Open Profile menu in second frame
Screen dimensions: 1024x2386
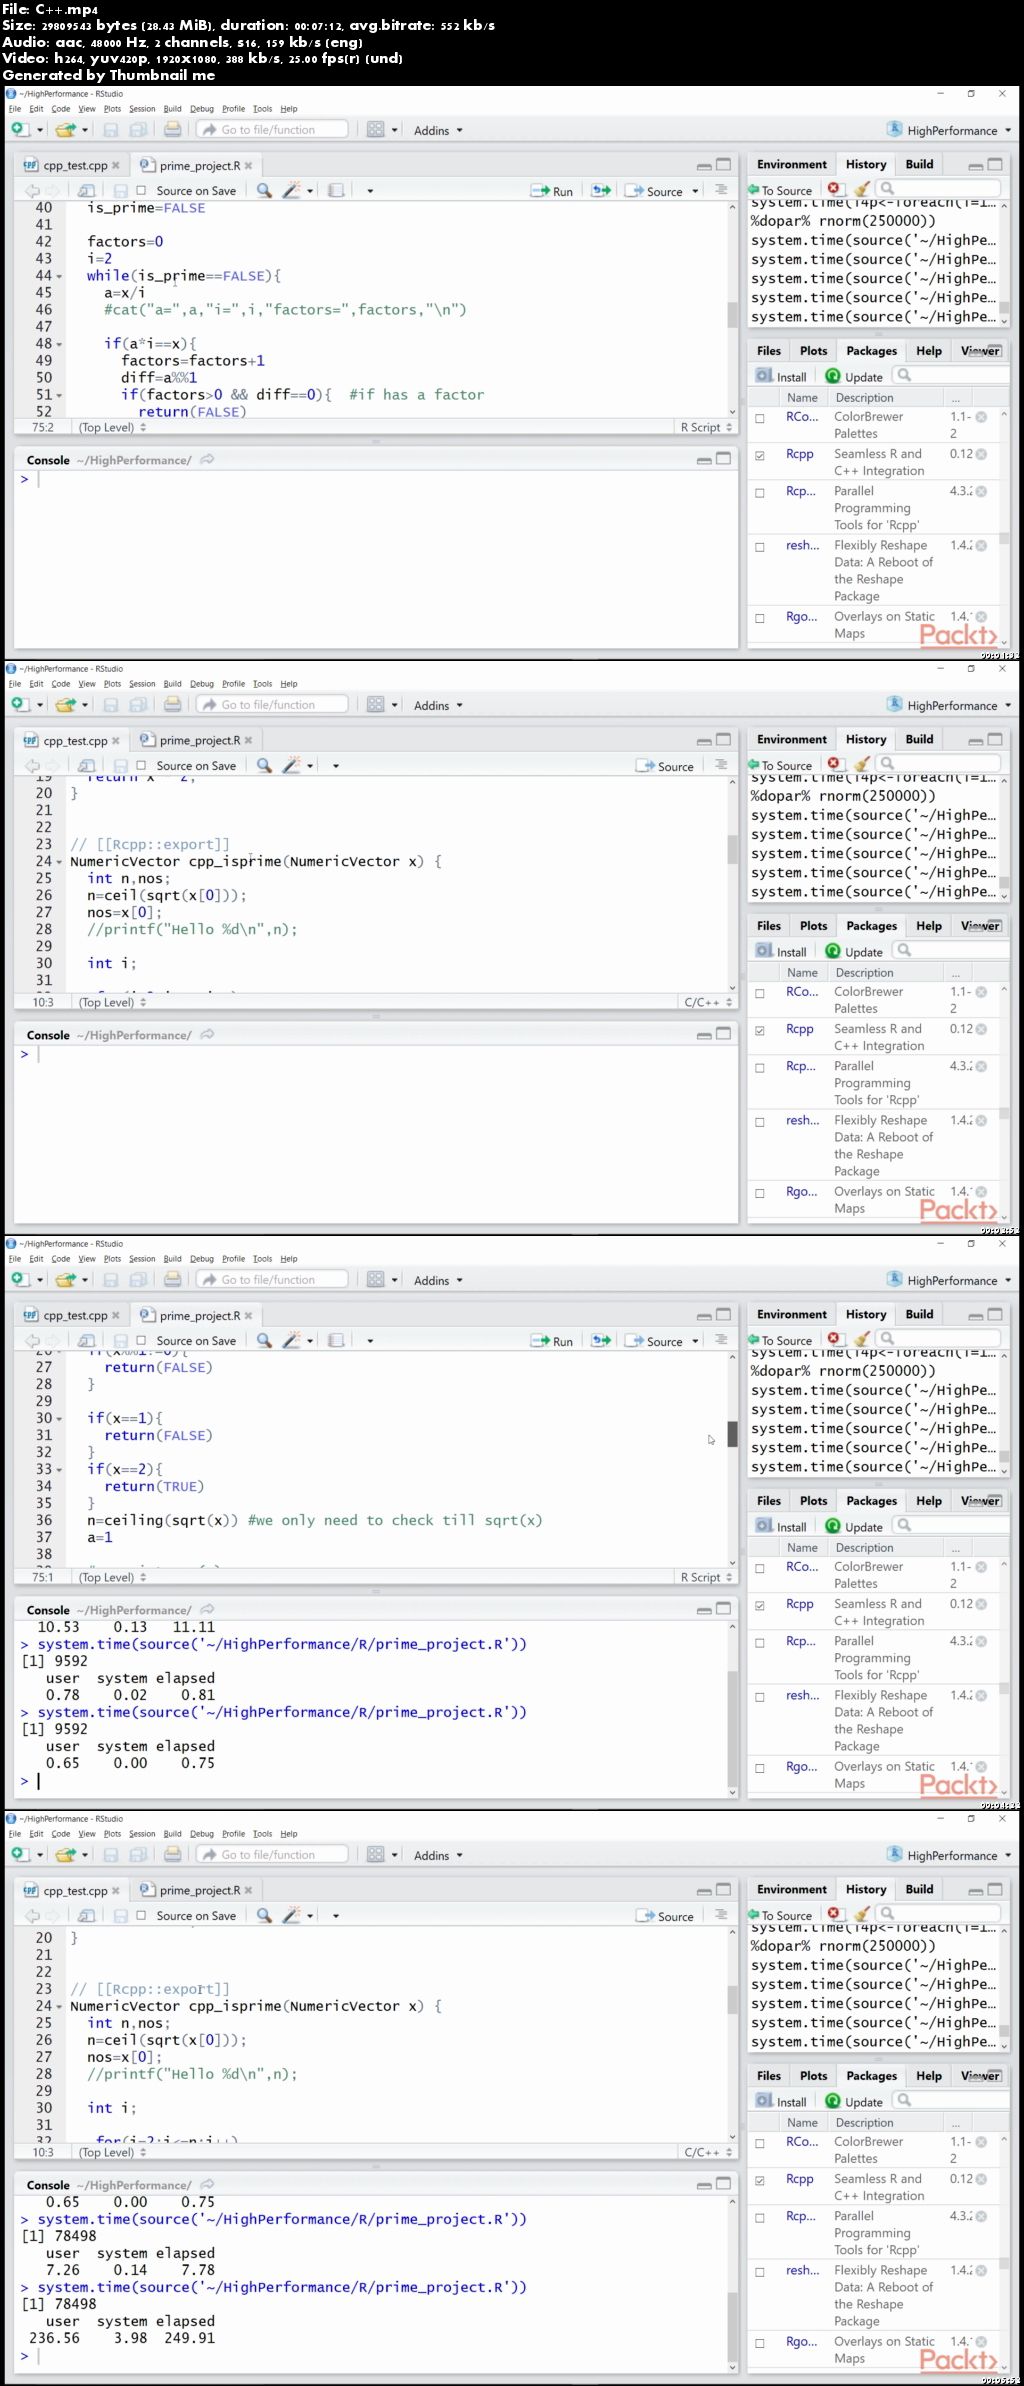click(x=234, y=684)
